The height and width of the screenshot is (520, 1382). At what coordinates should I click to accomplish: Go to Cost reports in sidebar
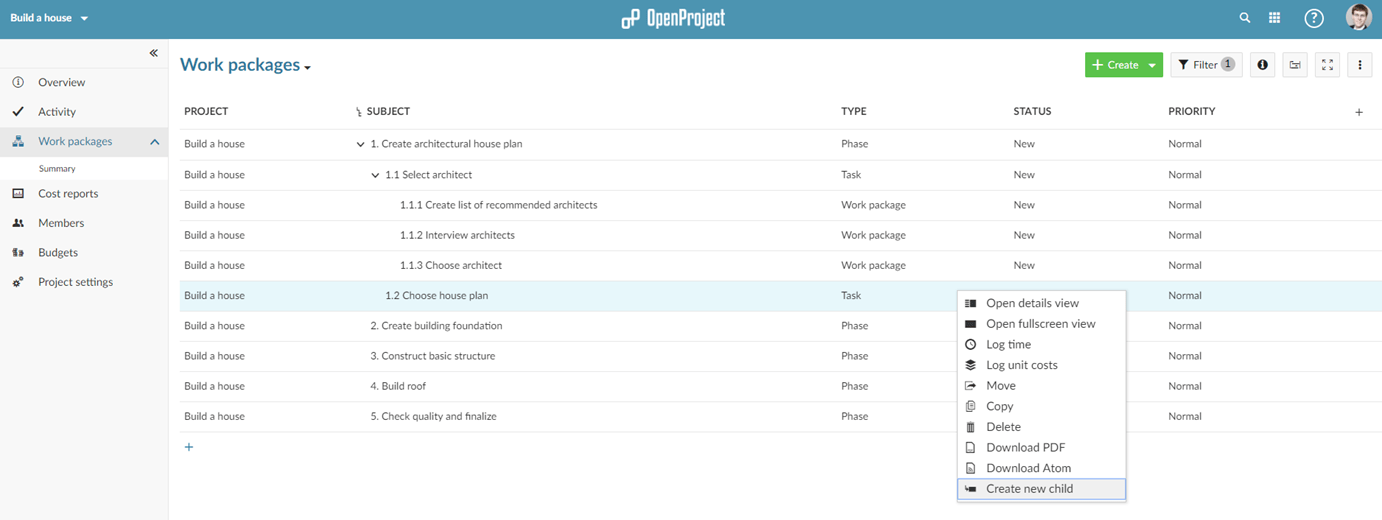[x=68, y=194]
